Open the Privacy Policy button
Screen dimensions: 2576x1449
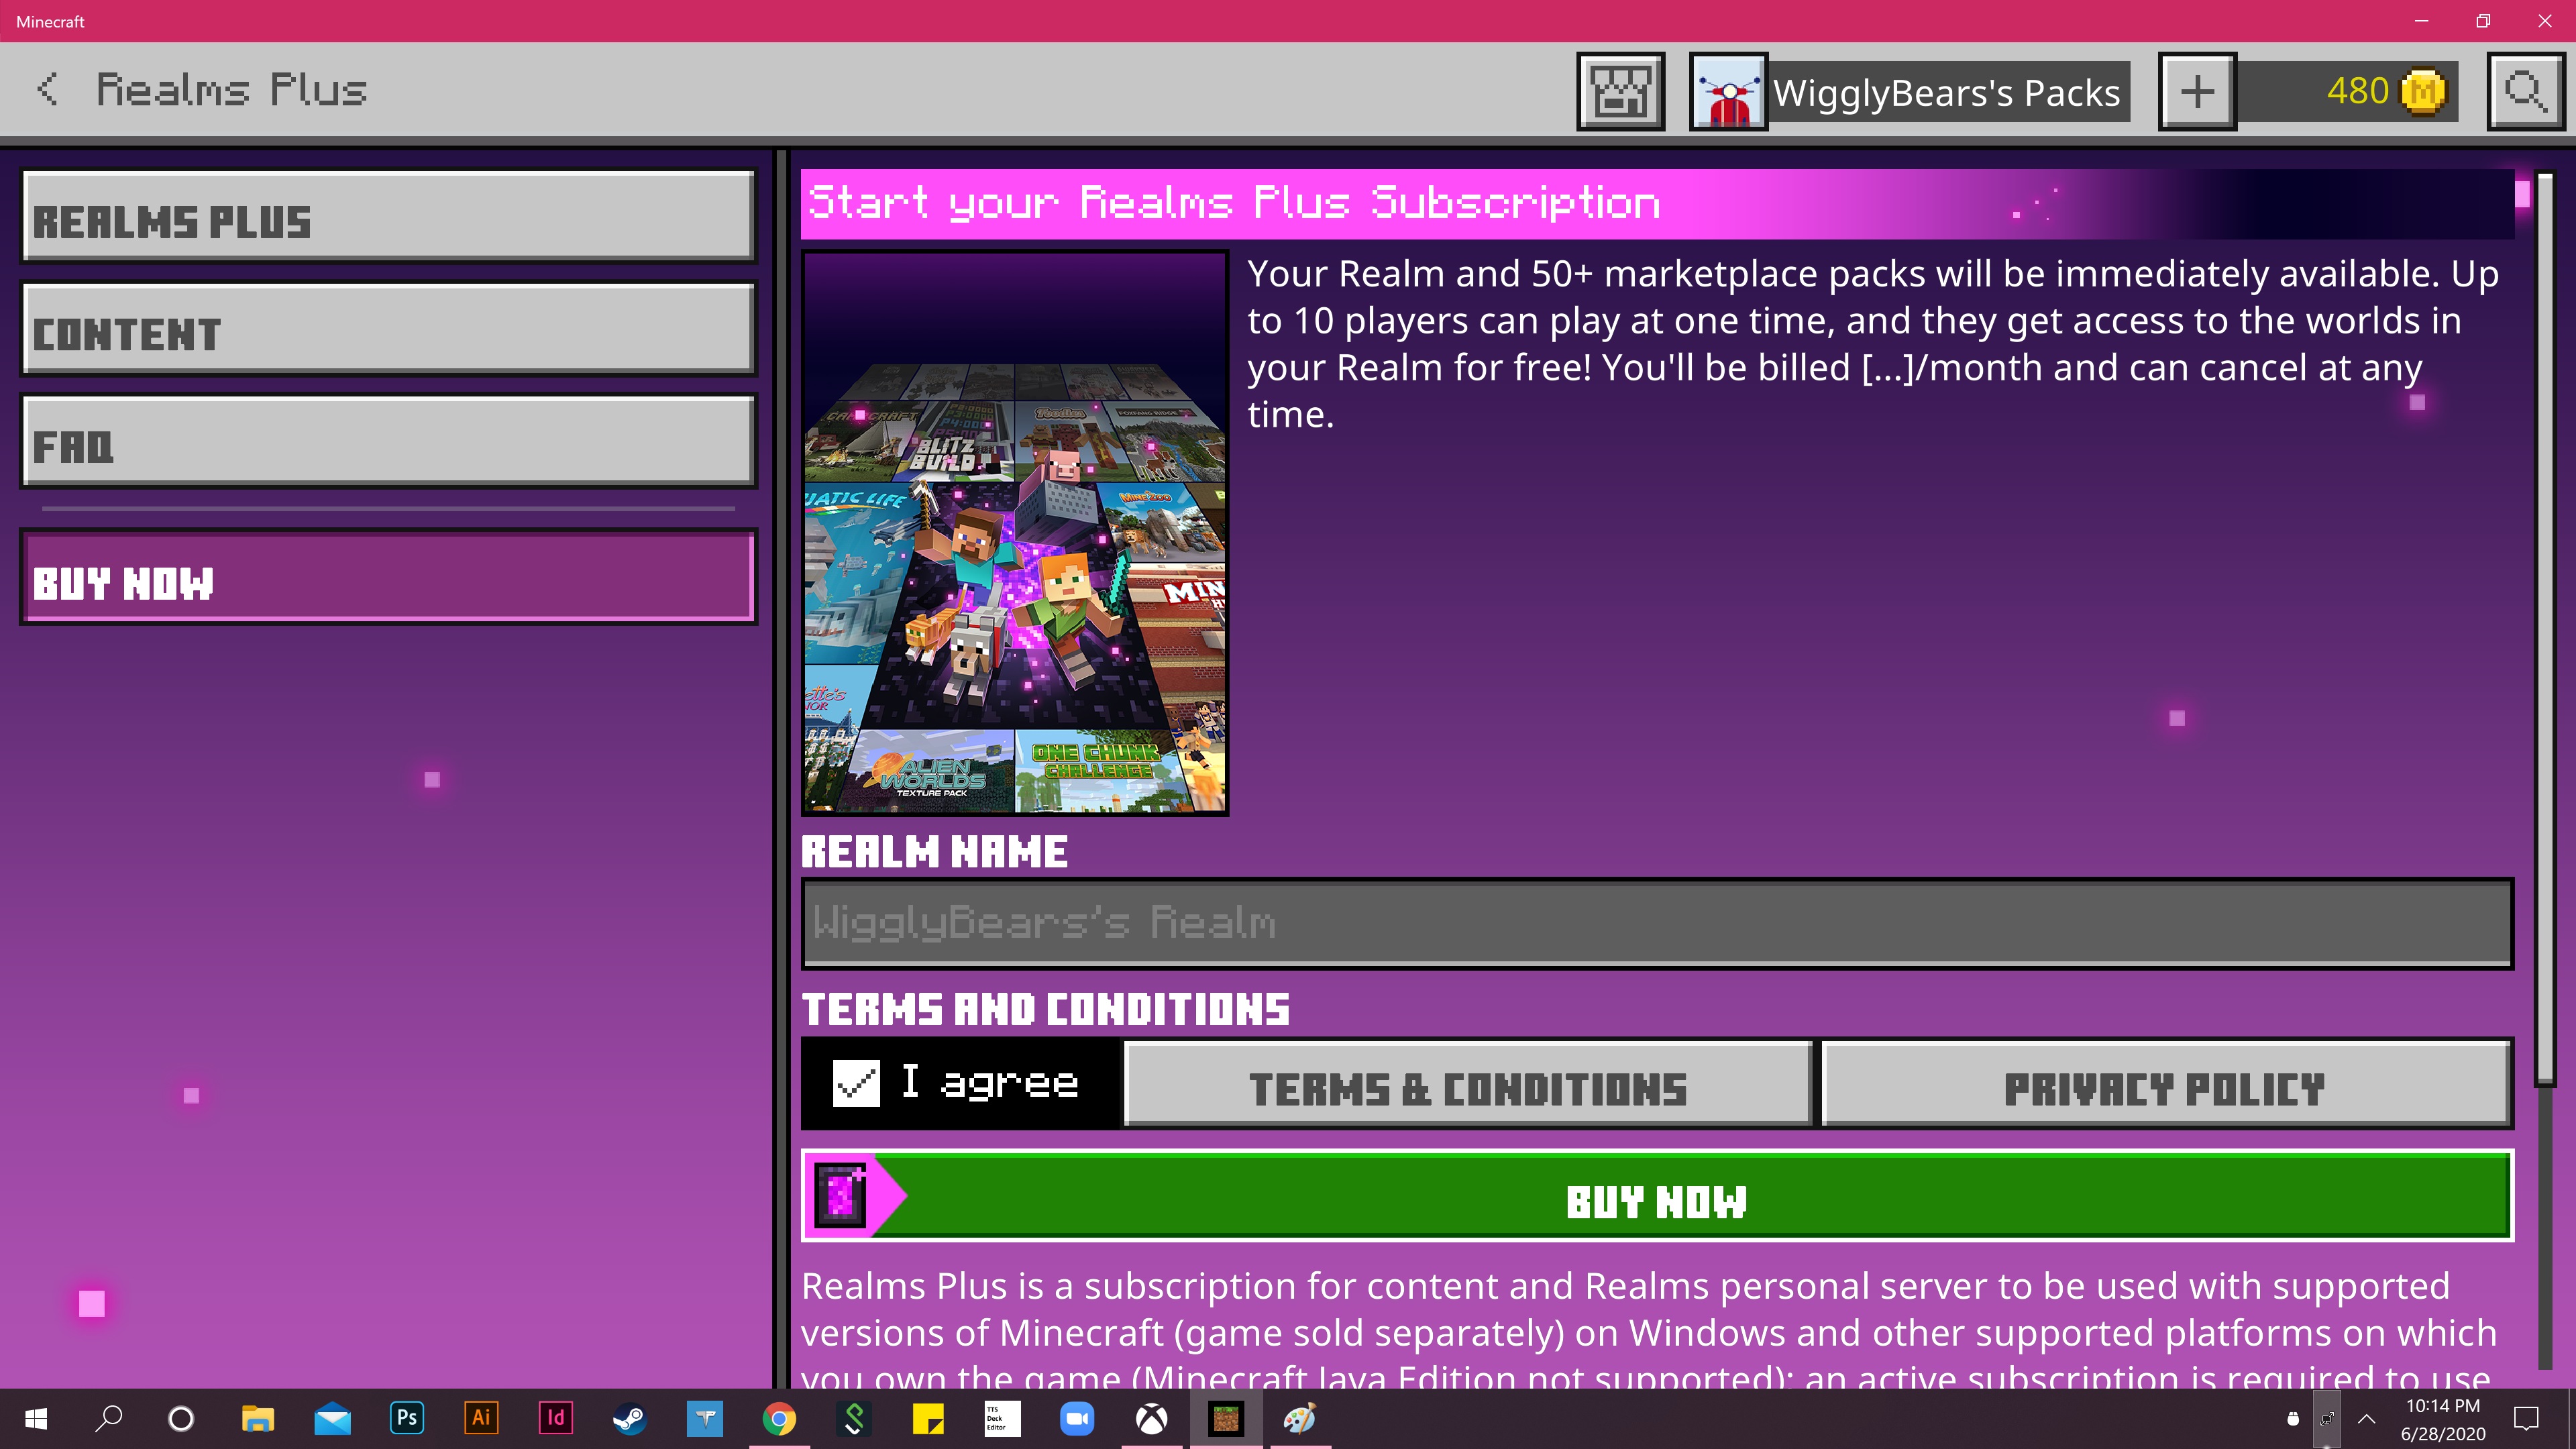point(2165,1086)
